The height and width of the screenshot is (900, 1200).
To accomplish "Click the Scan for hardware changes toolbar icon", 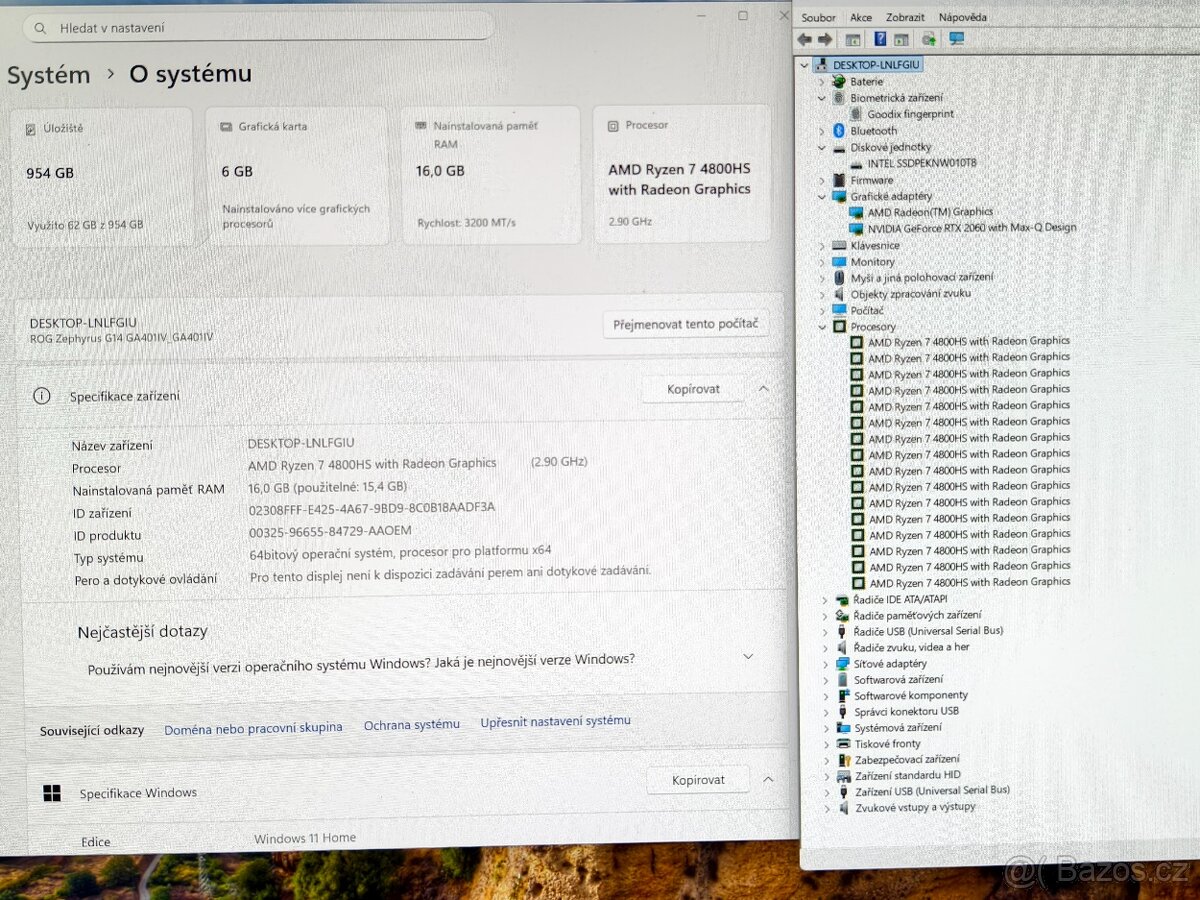I will [x=928, y=39].
